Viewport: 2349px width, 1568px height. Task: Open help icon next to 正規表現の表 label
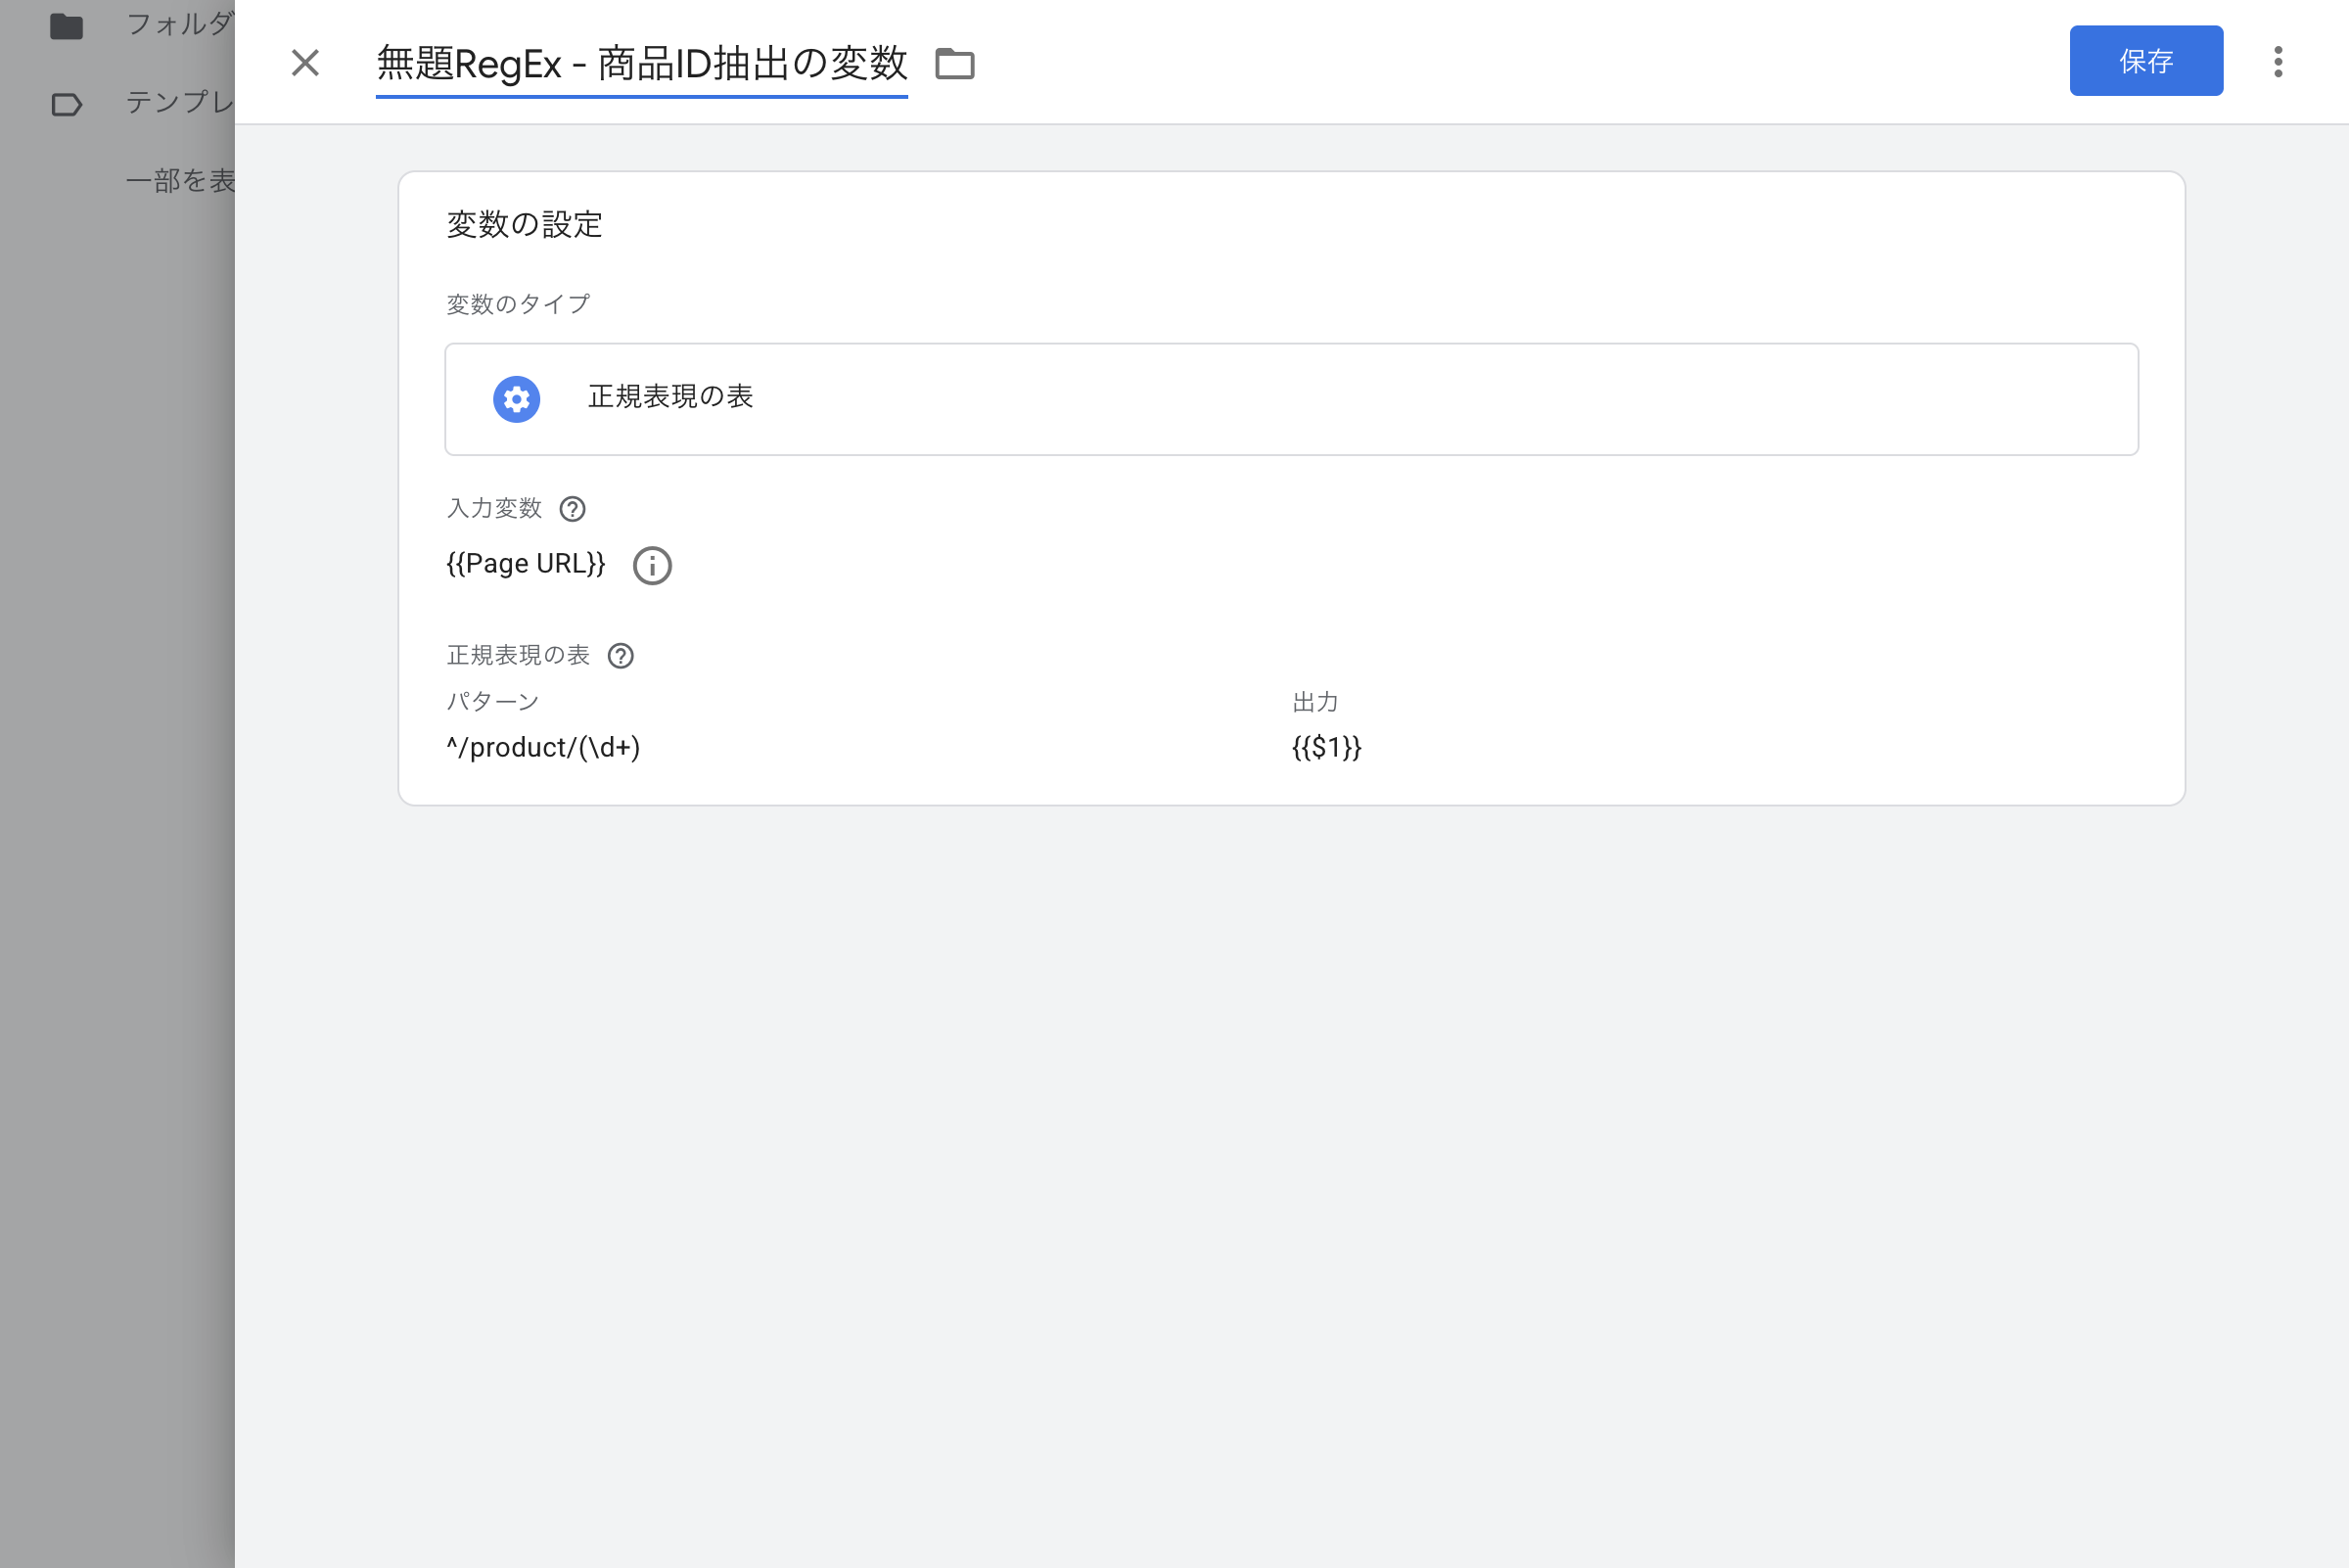tap(620, 656)
